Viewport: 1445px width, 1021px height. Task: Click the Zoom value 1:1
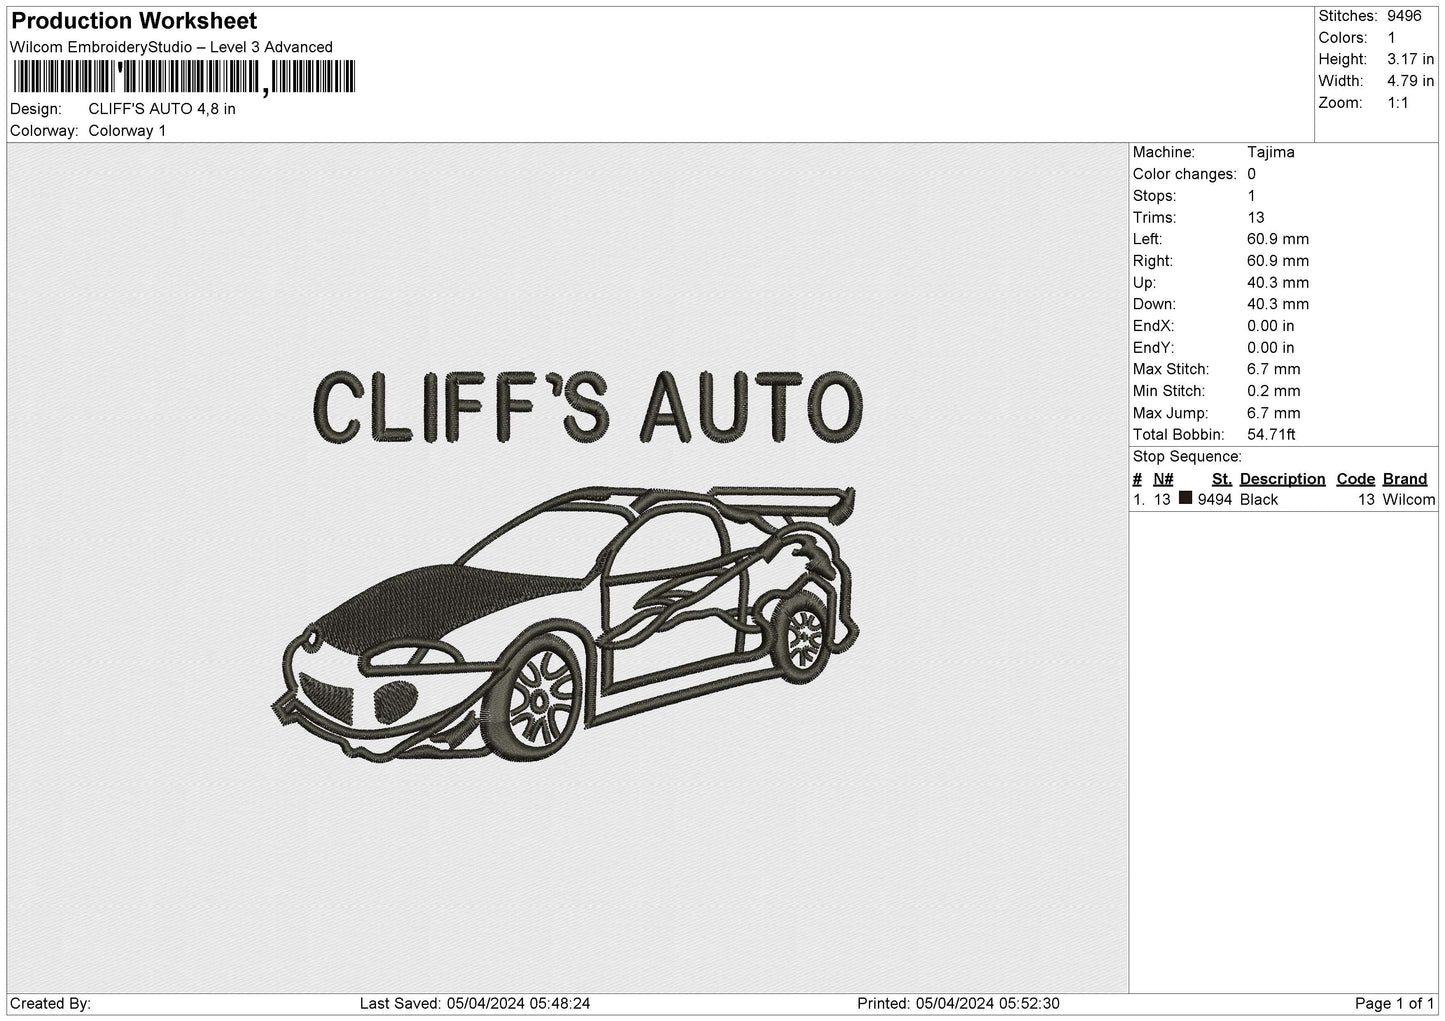[1397, 103]
